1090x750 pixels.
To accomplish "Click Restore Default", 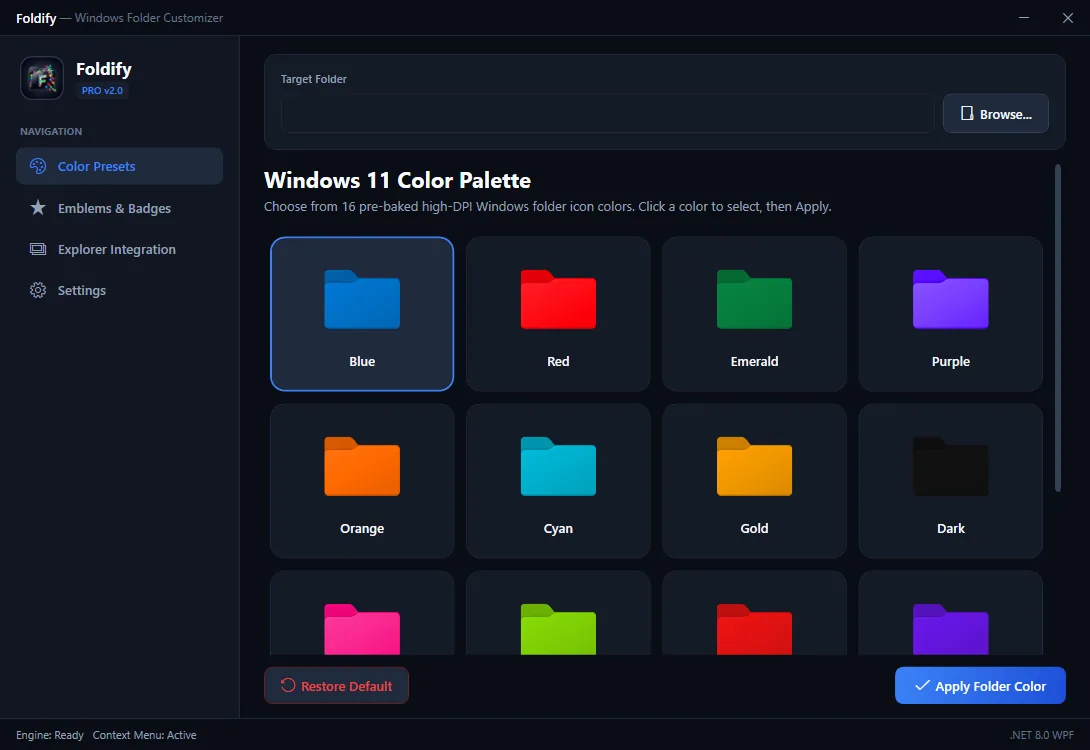I will coord(336,685).
